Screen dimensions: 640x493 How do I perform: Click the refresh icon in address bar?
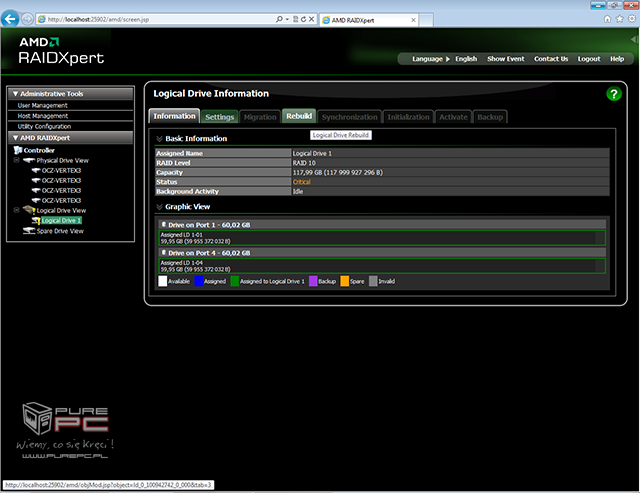coord(303,19)
